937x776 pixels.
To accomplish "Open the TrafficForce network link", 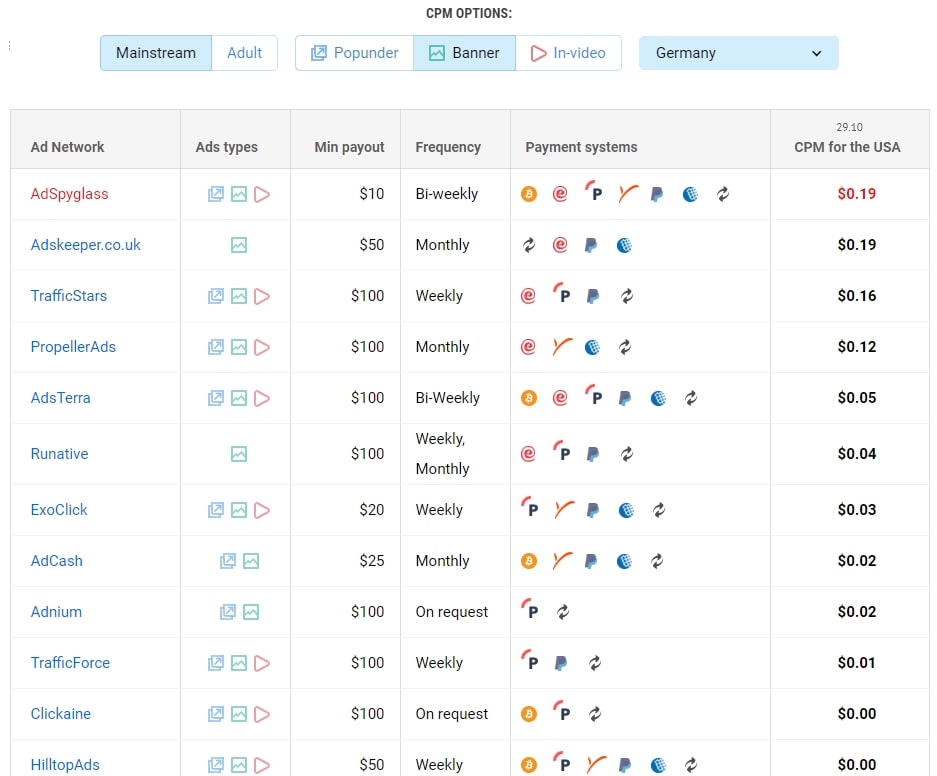I will [x=70, y=662].
